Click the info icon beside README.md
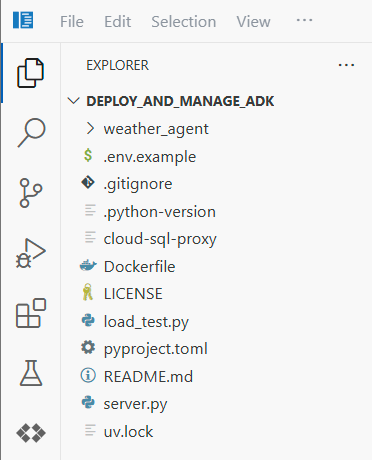Screen dimensions: 372x460 tap(88, 375)
